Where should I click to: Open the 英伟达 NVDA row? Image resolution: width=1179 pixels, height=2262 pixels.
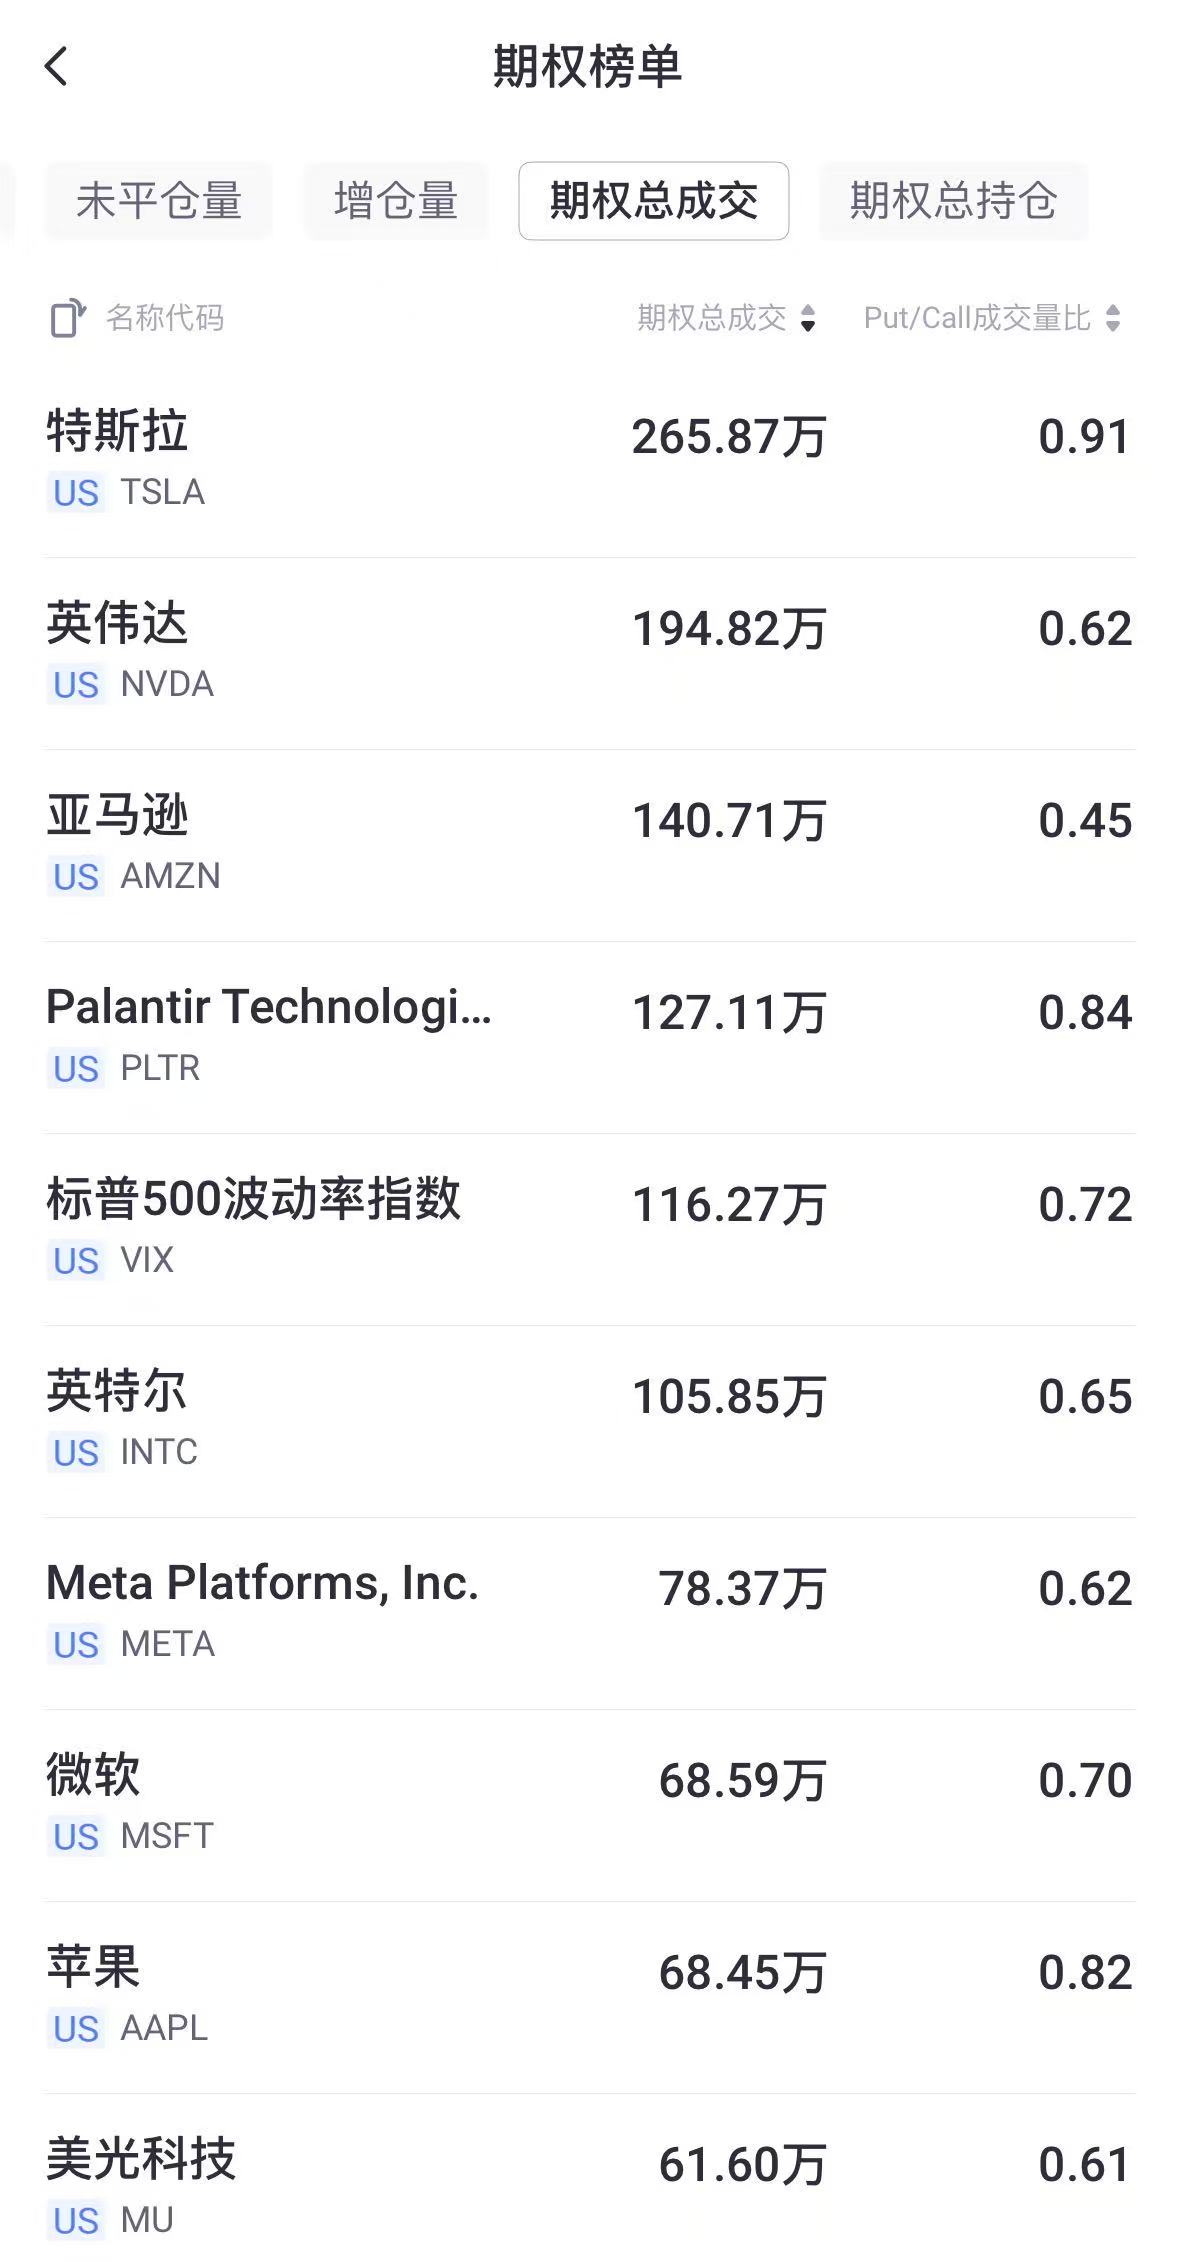589,652
